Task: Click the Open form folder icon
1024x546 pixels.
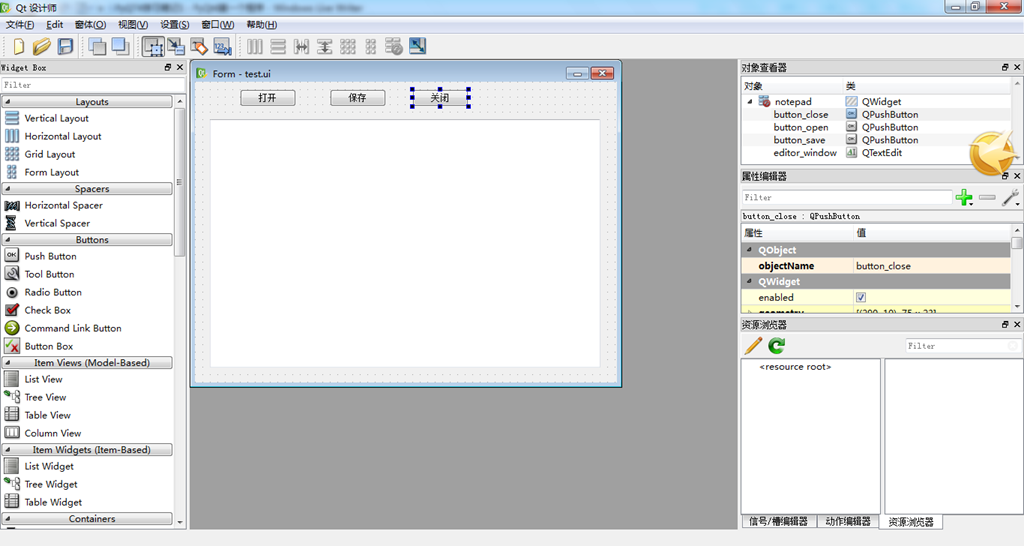Action: pyautogui.click(x=41, y=46)
